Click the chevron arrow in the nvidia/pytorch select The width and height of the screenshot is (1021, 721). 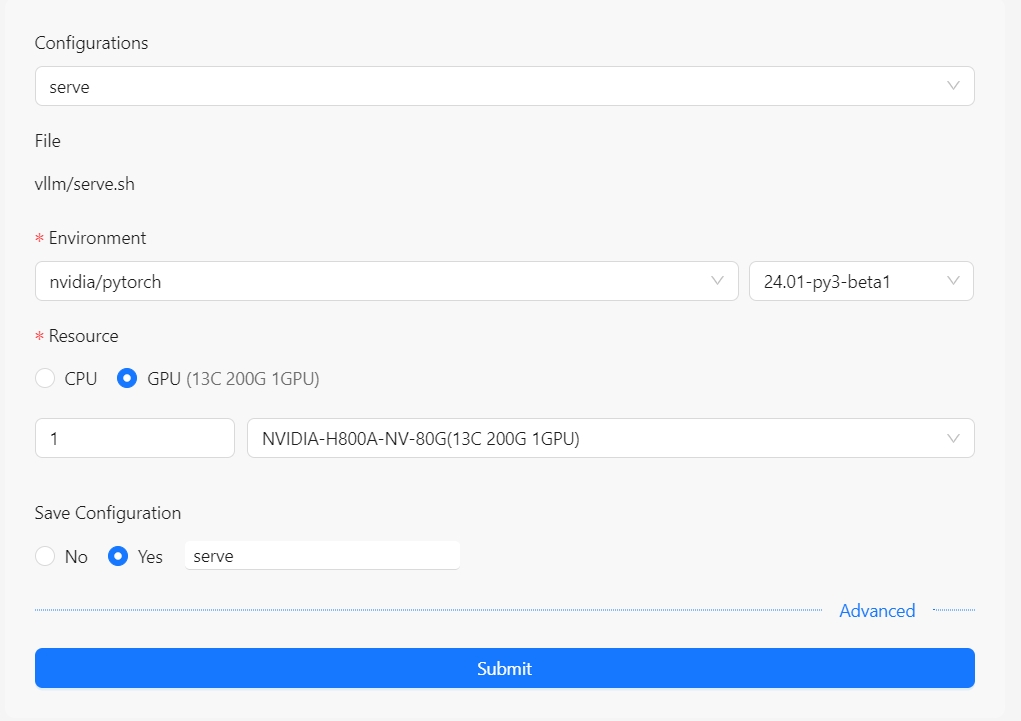[x=717, y=281]
